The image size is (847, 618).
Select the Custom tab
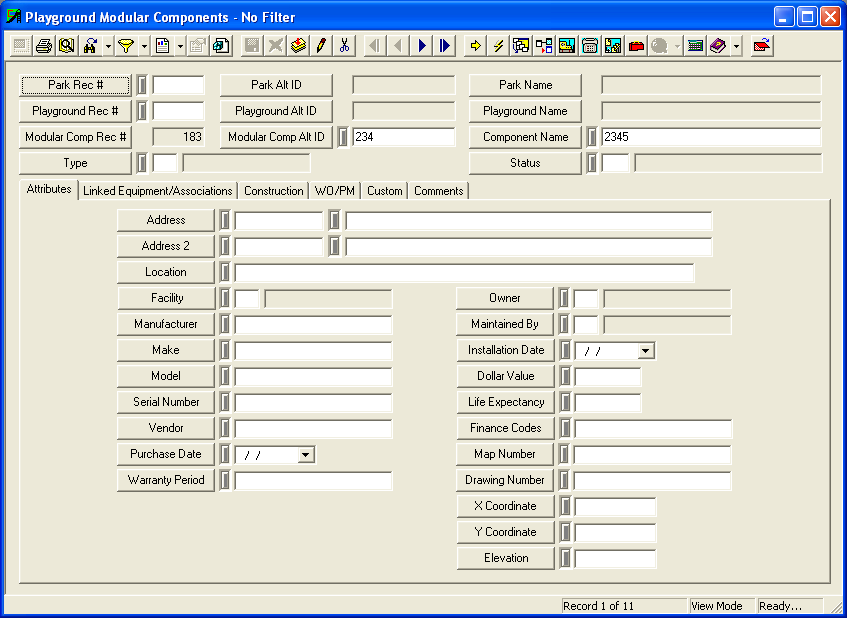[x=385, y=191]
